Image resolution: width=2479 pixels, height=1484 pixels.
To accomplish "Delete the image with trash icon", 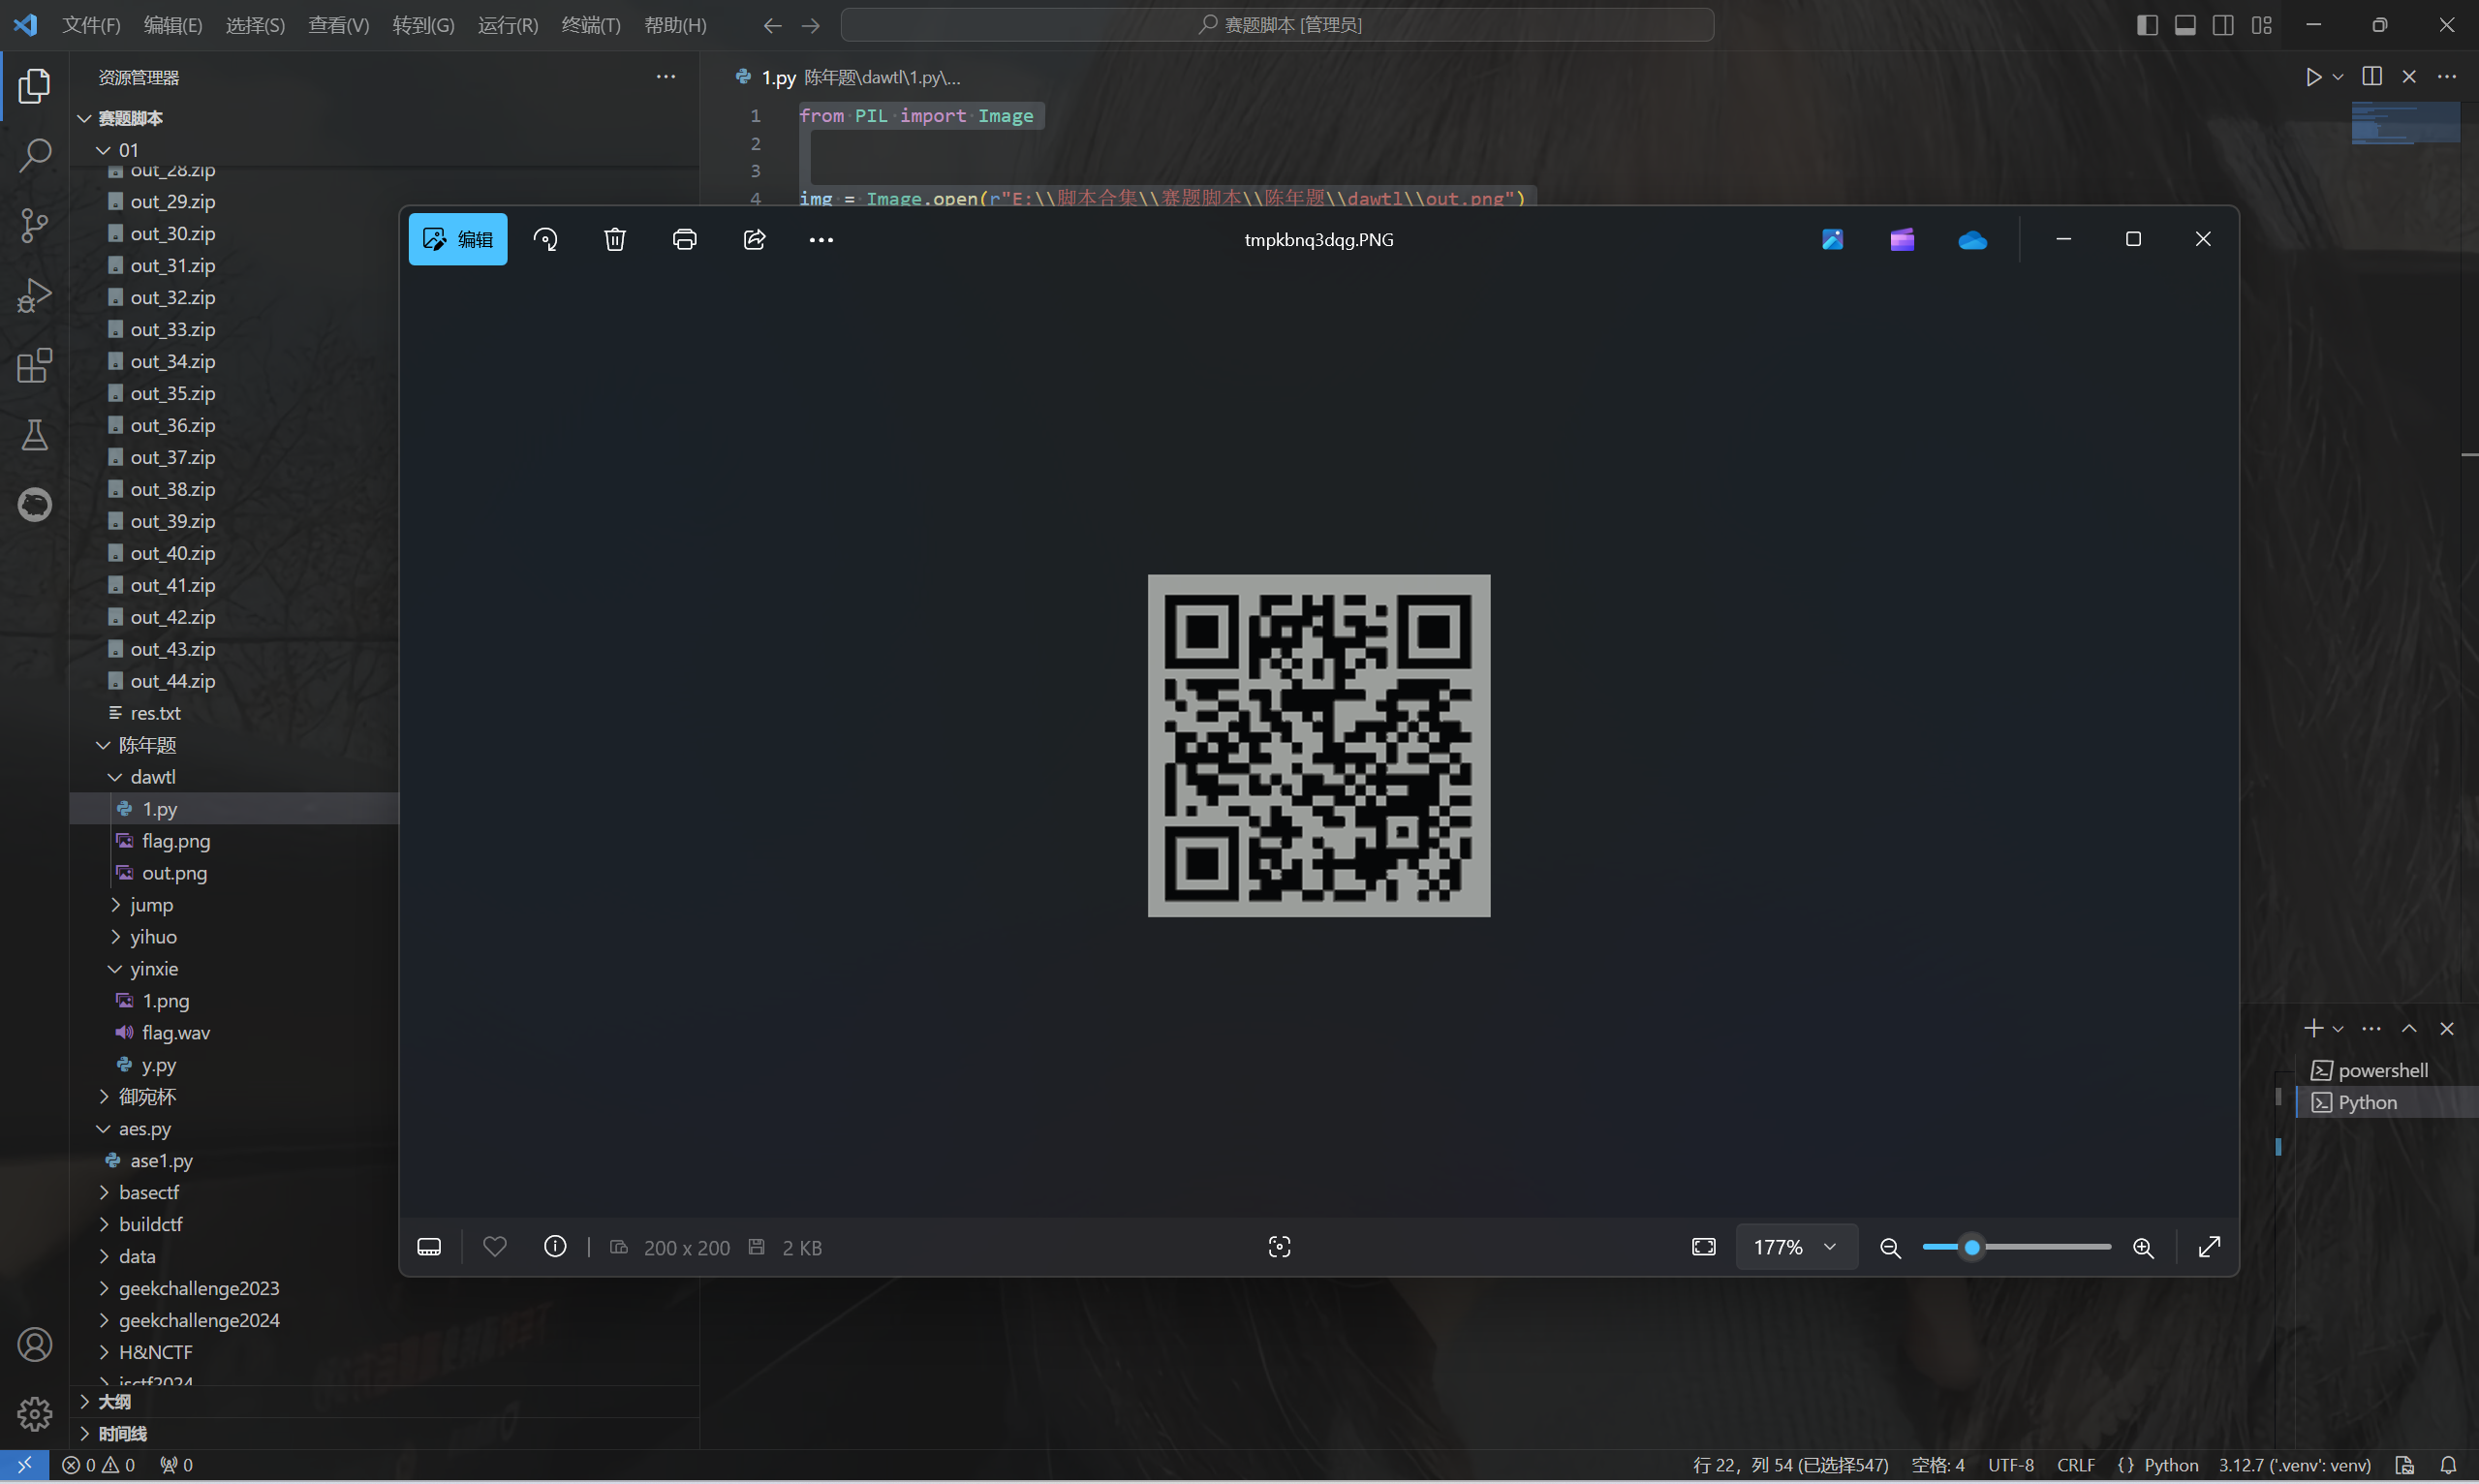I will click(x=615, y=239).
